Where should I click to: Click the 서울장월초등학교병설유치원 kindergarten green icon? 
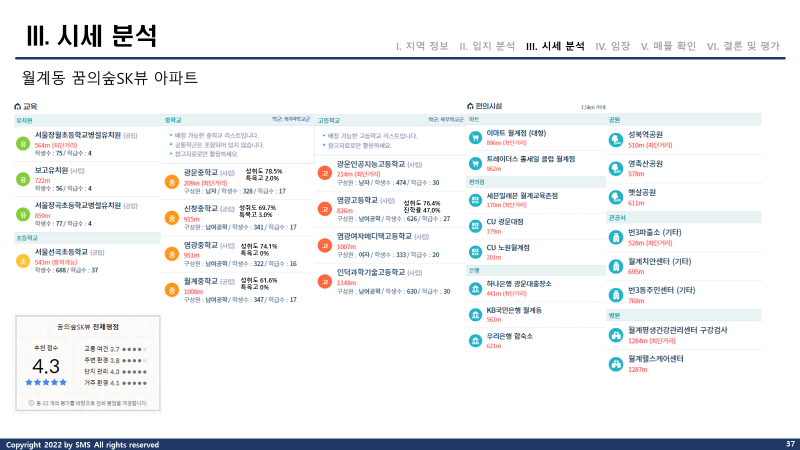click(23, 144)
